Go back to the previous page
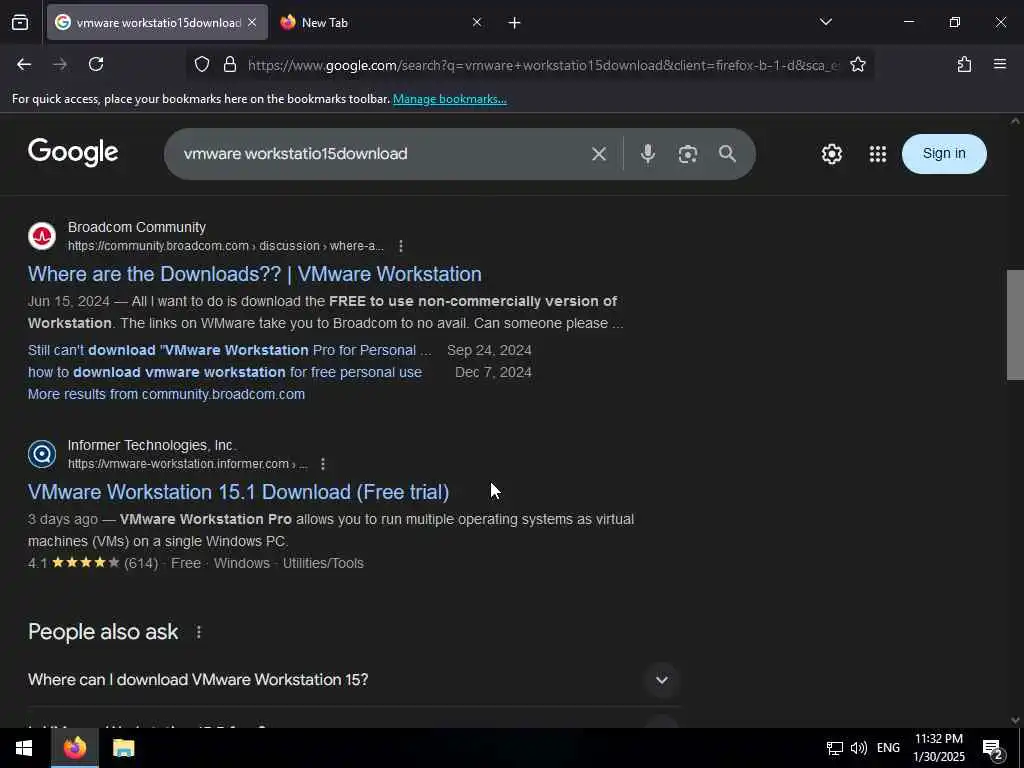 [24, 64]
